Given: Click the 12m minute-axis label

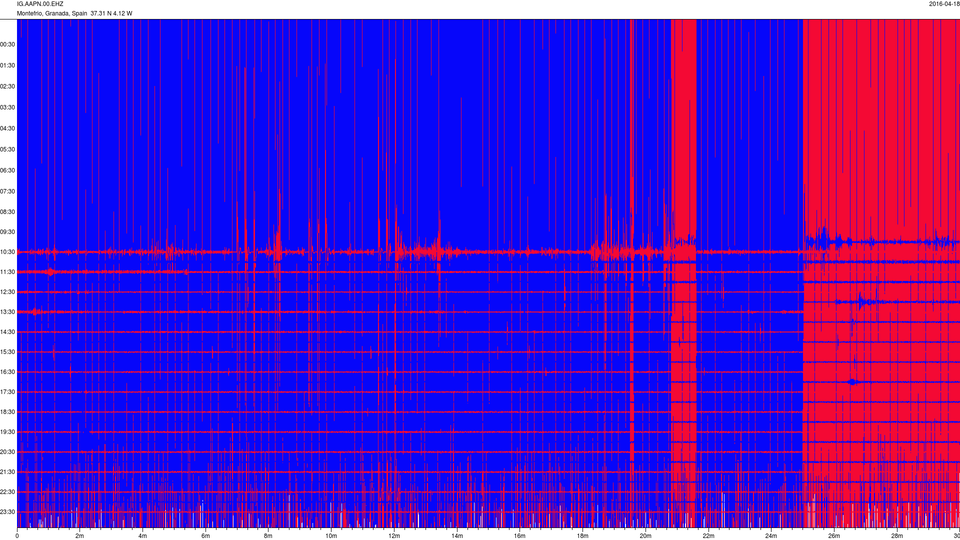Looking at the screenshot, I should point(394,536).
